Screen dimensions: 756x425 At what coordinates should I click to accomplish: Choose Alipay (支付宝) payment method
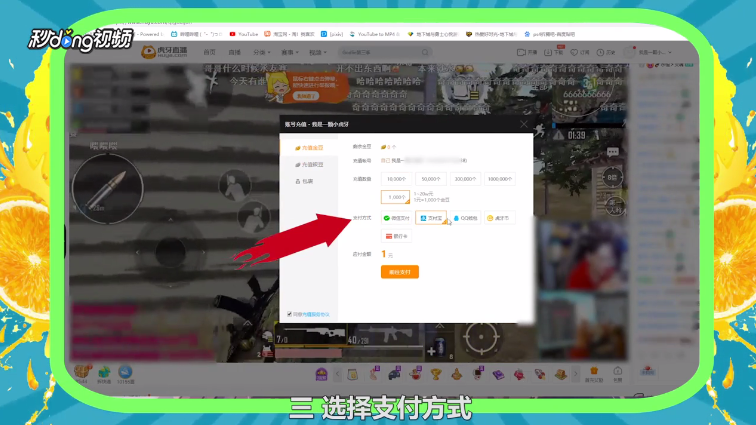[x=431, y=218]
